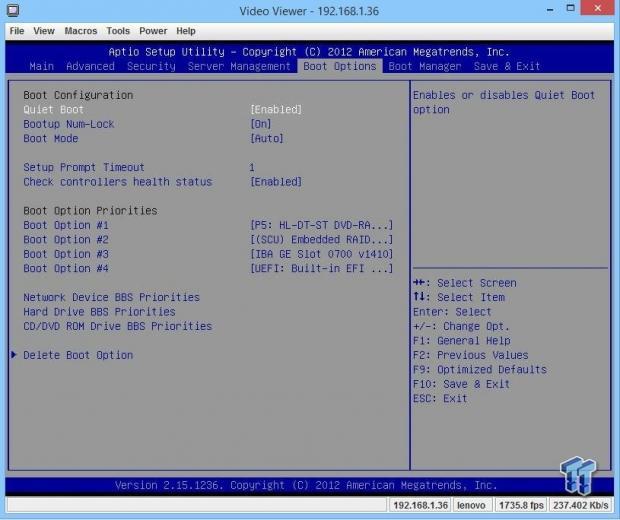Select the Quiet Boot setting label
The width and height of the screenshot is (620, 520).
53,110
